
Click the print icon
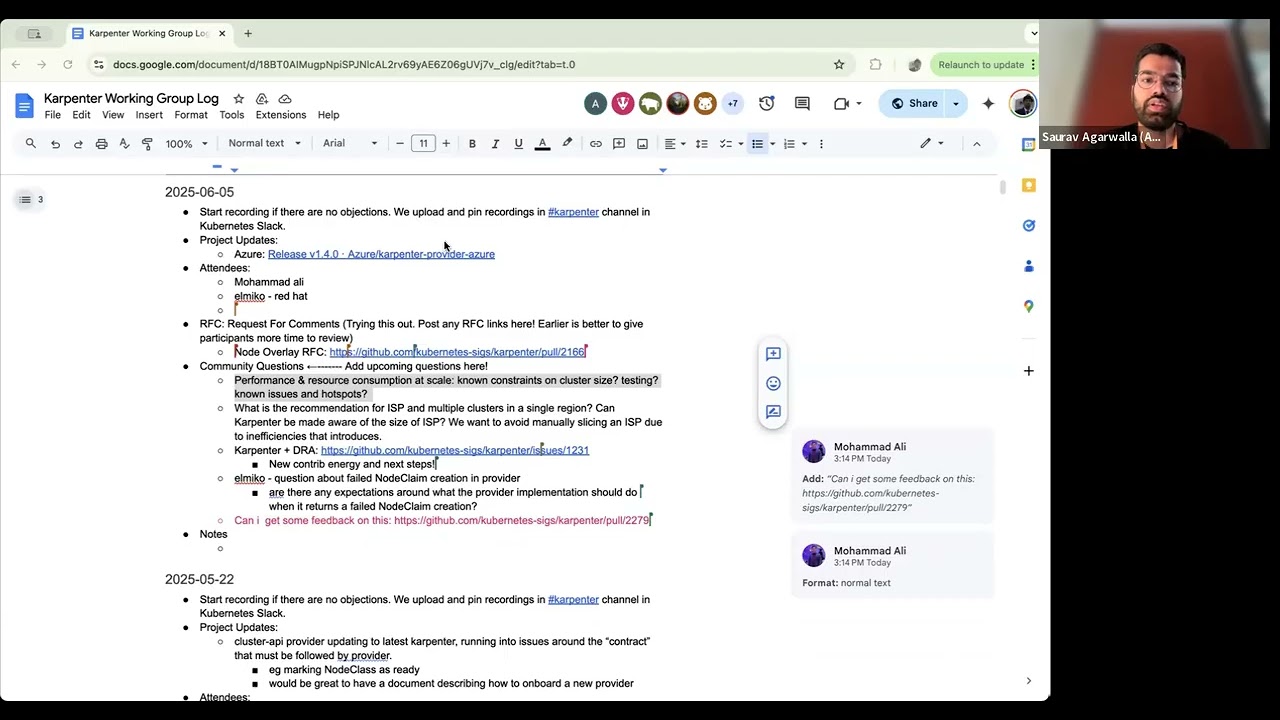pyautogui.click(x=101, y=144)
